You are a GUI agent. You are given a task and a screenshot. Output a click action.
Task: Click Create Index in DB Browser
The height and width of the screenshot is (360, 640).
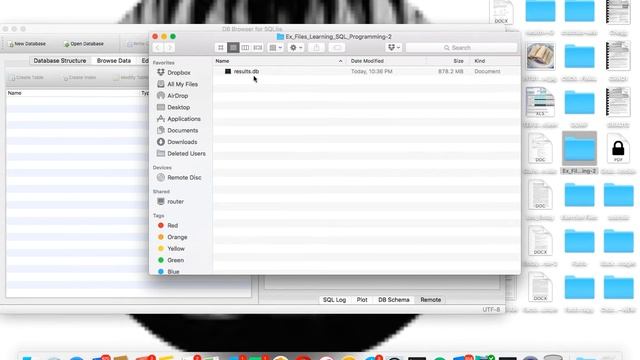(80, 78)
